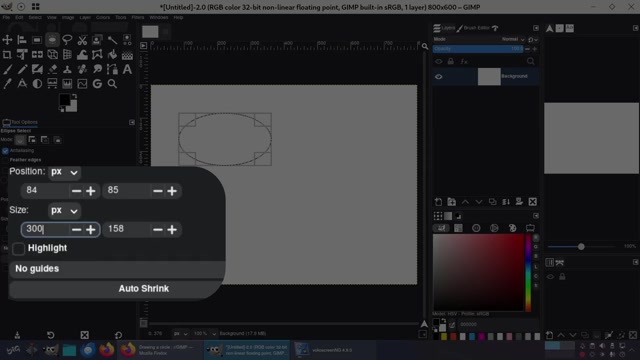Image resolution: width=640 pixels, height=360 pixels.
Task: Select the 3D Transform cube tool
Action: [x=52, y=54]
